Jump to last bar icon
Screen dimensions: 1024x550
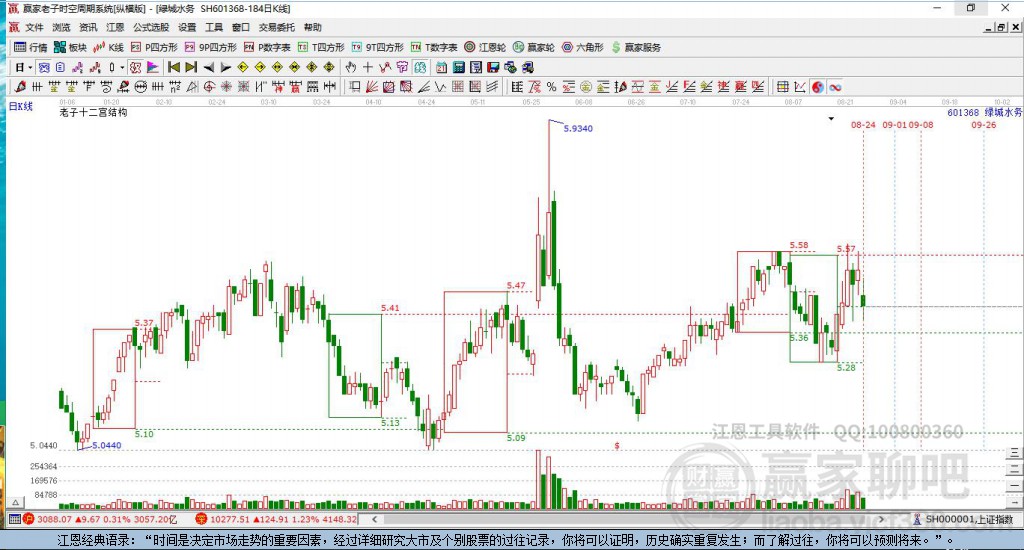[x=191, y=67]
